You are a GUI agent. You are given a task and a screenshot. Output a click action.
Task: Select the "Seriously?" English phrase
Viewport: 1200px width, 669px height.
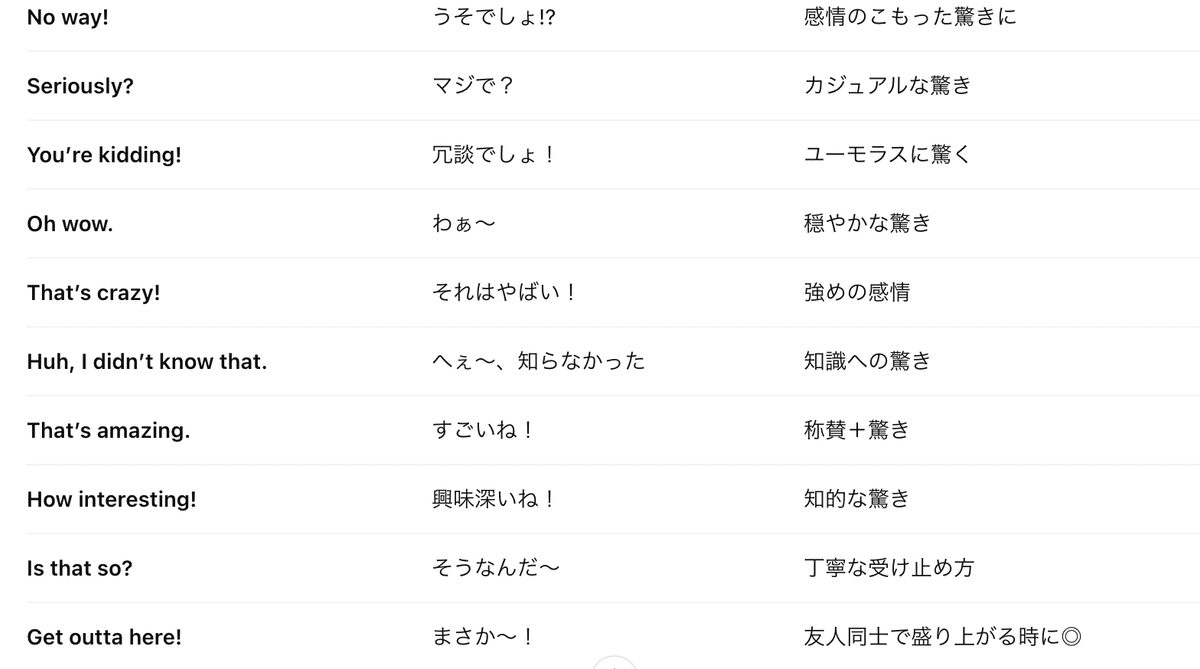pos(80,86)
